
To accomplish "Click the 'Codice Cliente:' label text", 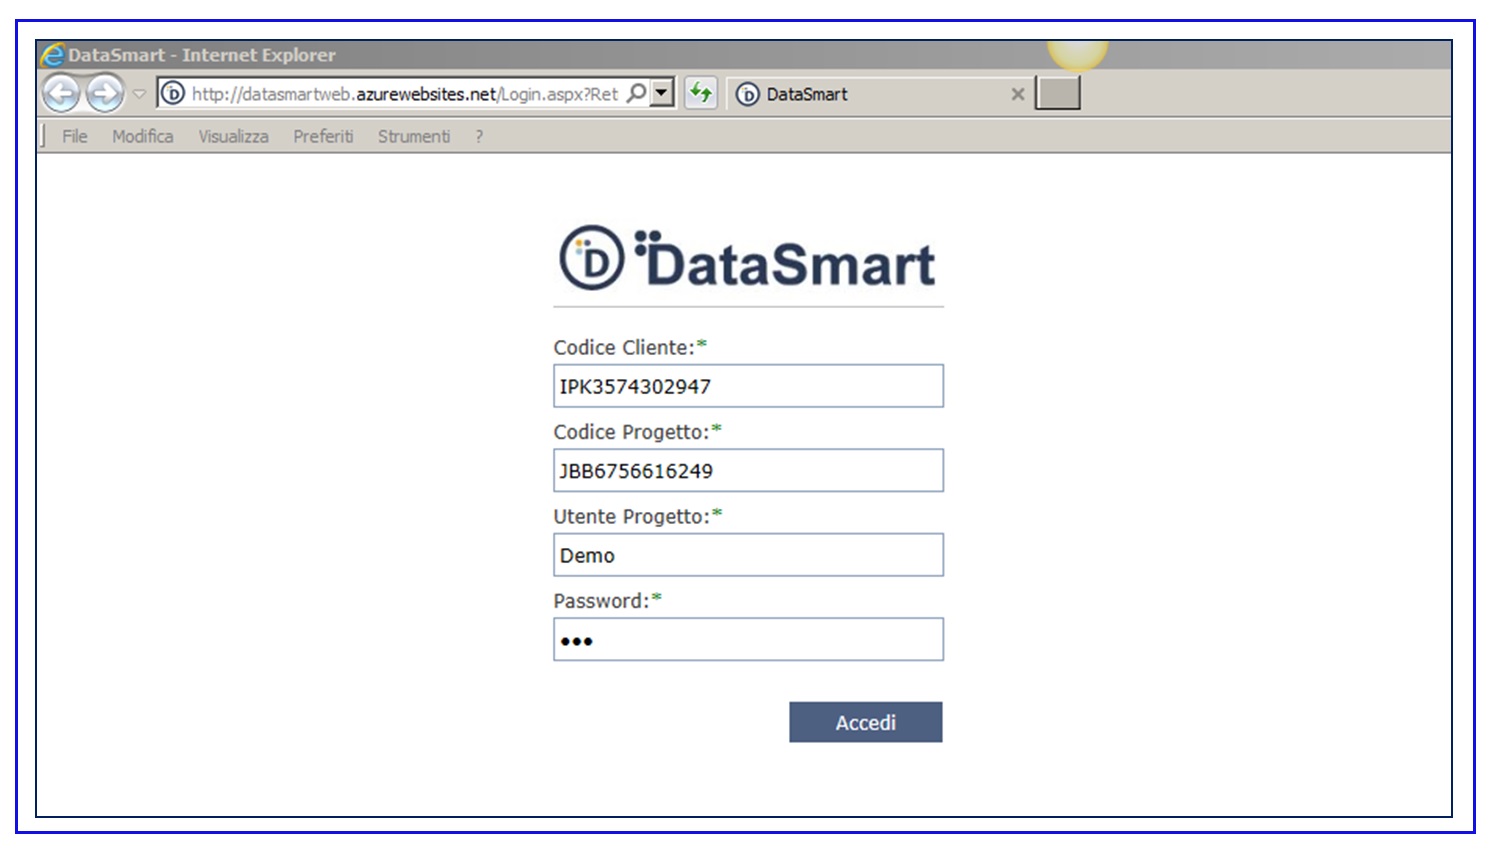I will (x=624, y=347).
